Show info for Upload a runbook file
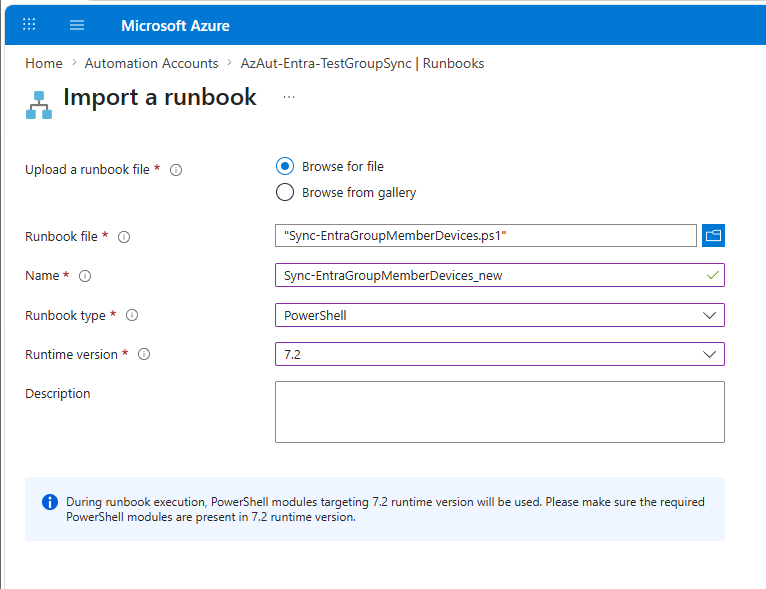This screenshot has height=589, width=766. (176, 170)
